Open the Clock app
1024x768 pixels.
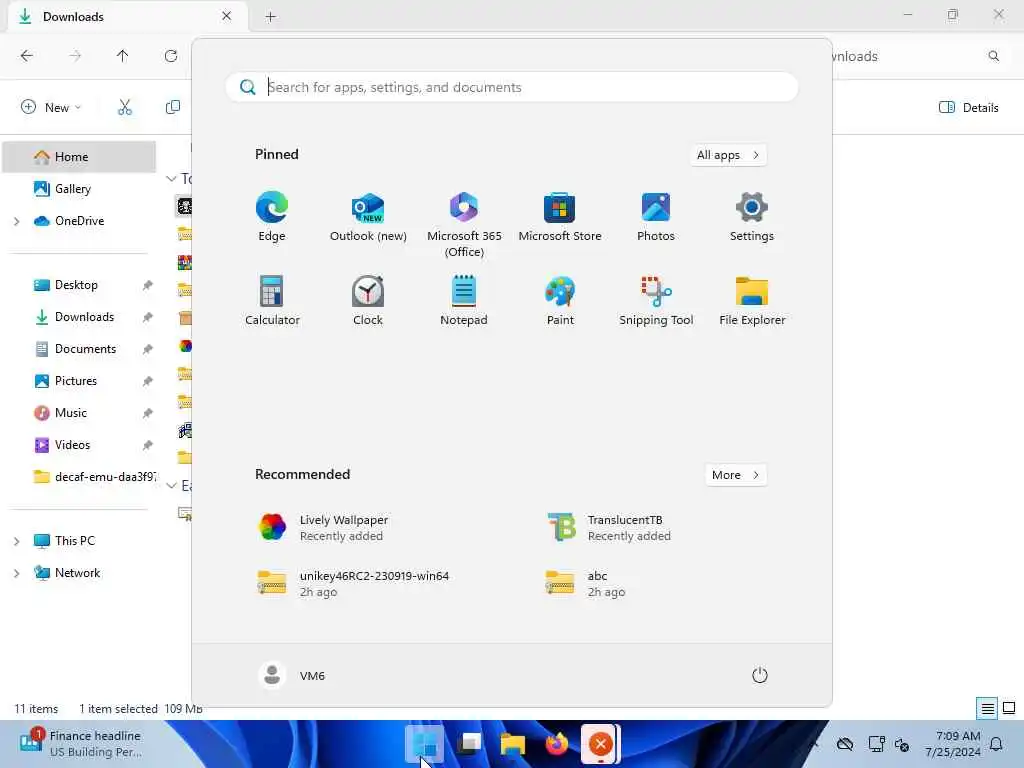pos(368,300)
